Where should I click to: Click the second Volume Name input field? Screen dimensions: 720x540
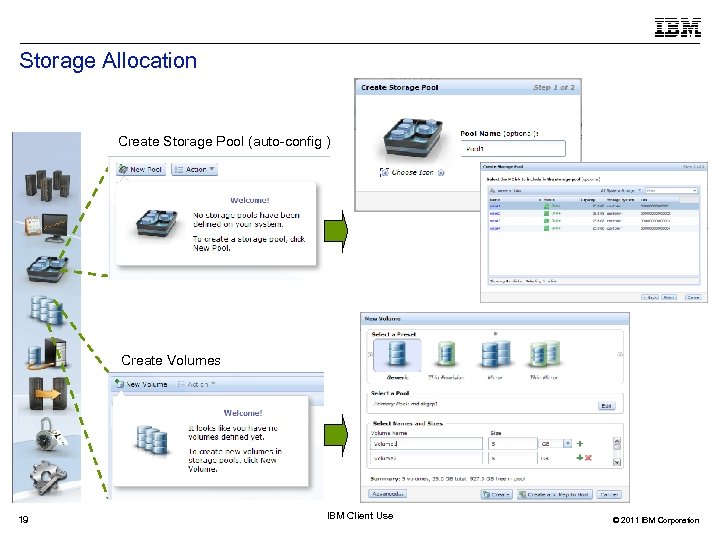tap(426, 458)
